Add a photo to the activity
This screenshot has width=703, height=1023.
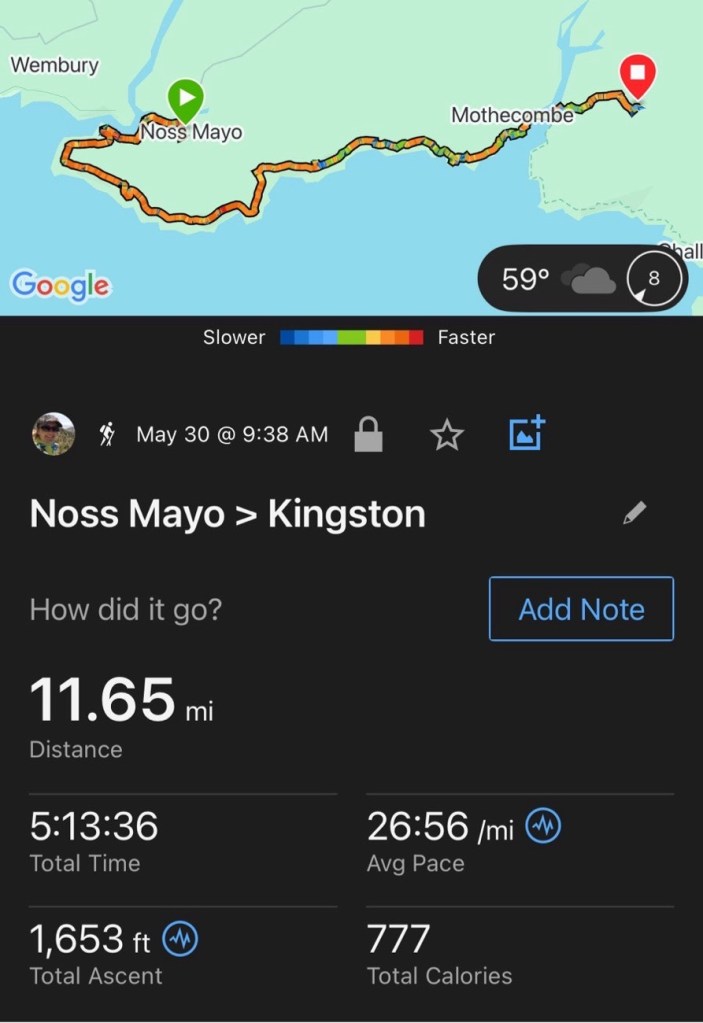pos(526,433)
